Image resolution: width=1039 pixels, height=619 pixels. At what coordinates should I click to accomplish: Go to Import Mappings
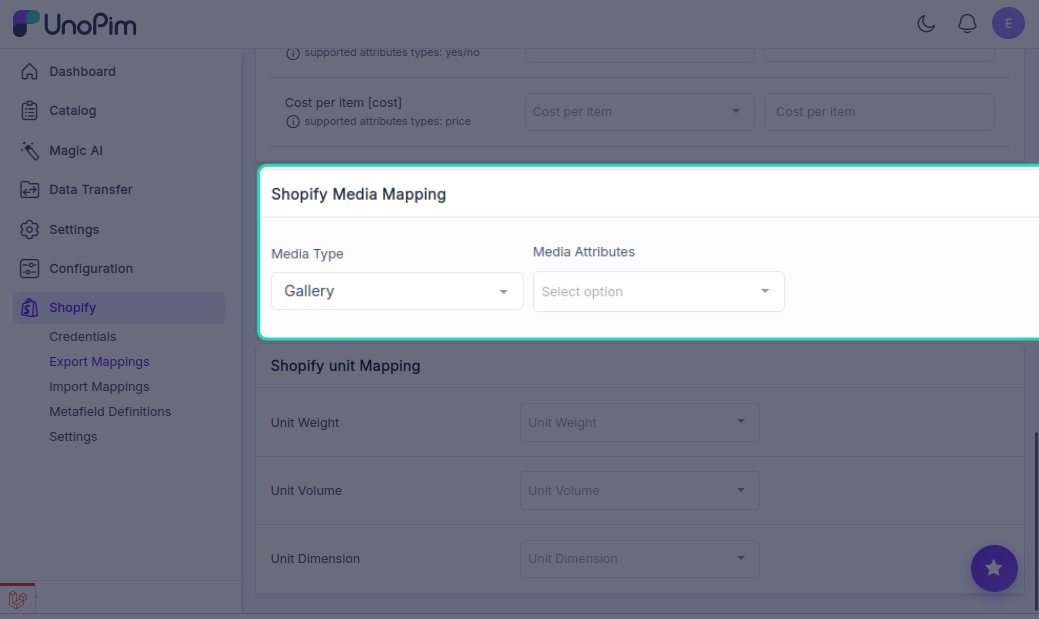coord(99,387)
